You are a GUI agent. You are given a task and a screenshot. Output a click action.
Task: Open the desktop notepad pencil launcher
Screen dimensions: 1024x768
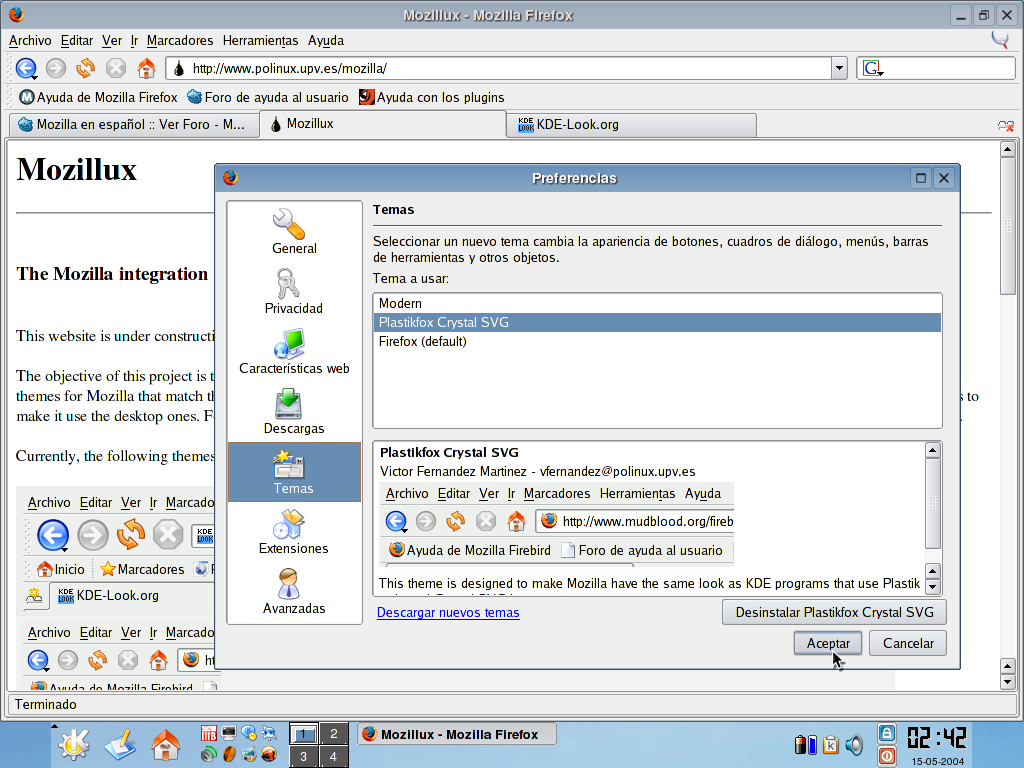pyautogui.click(x=120, y=744)
